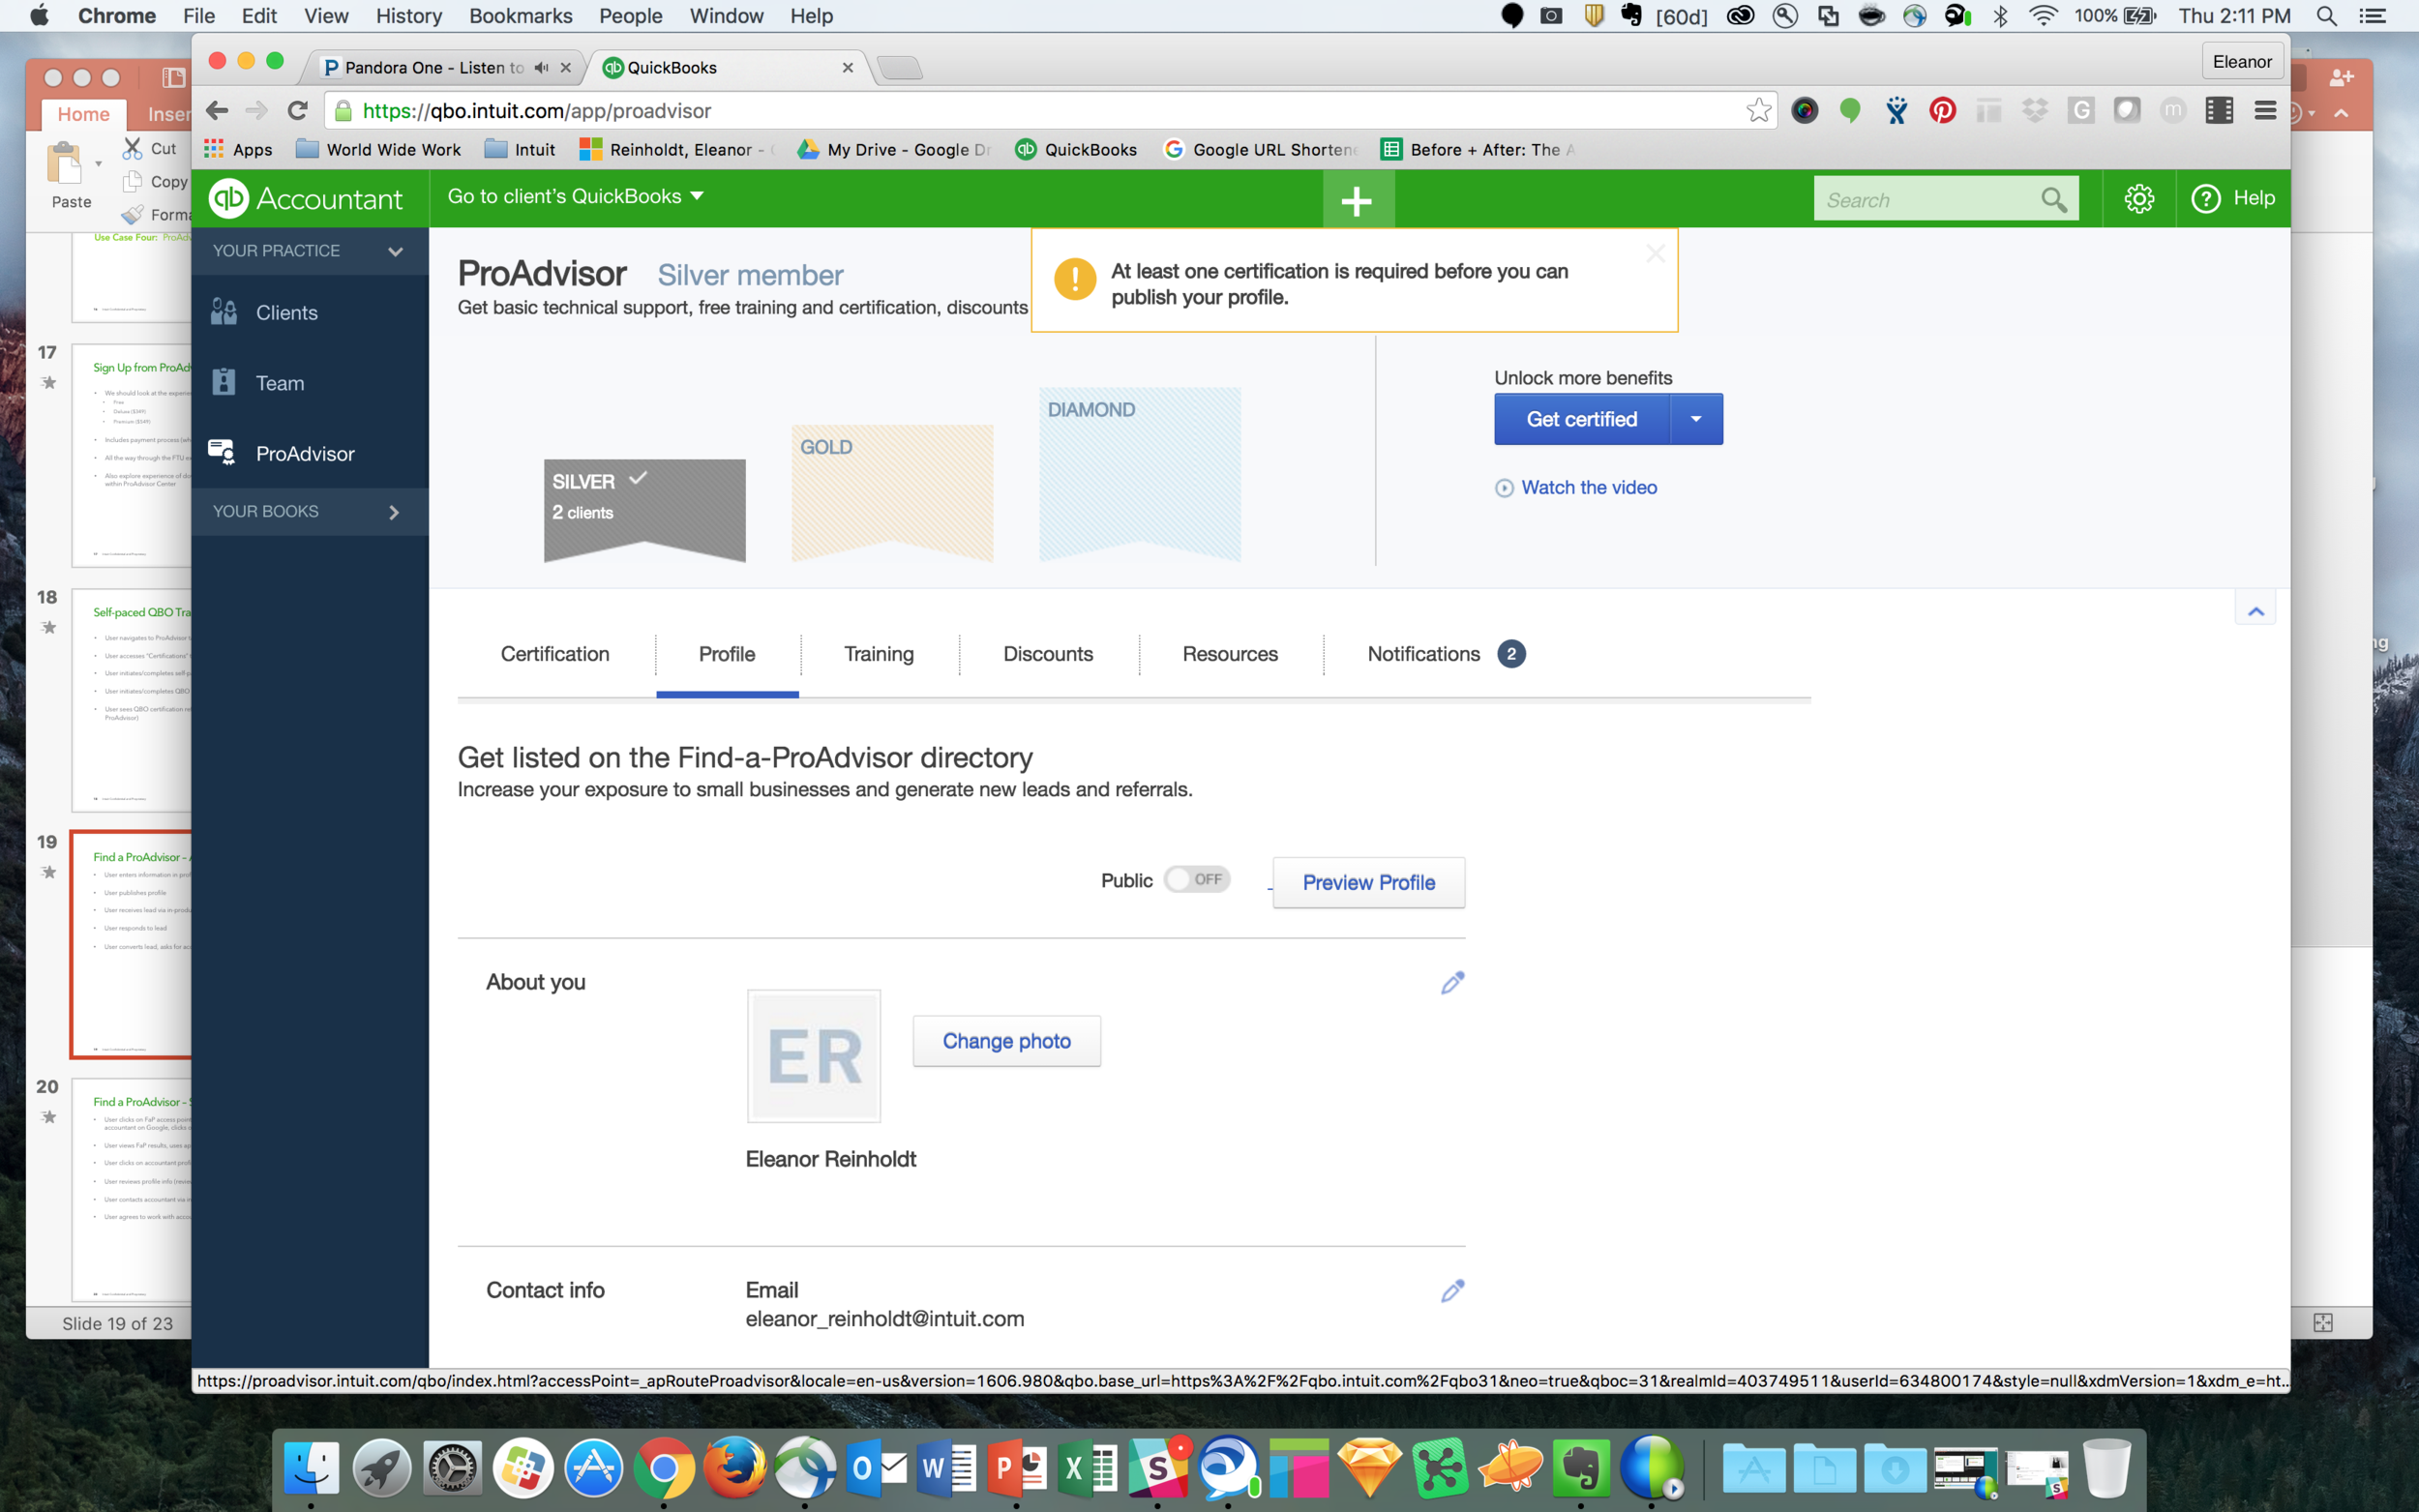Open the QuickBooks bookmark in bookmarks bar
Screen dimensions: 2419x1512
pos(1076,150)
